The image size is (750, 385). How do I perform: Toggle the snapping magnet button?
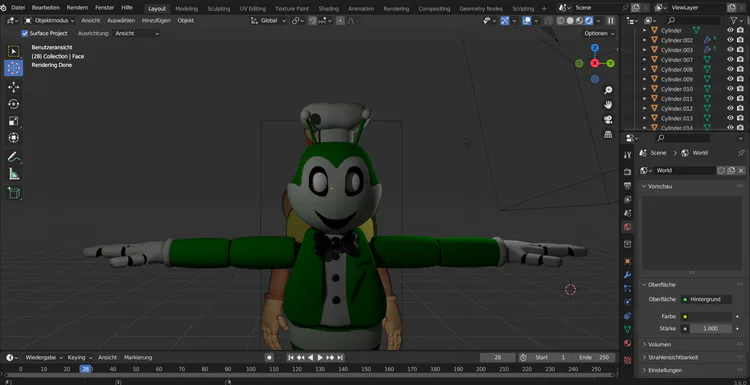click(x=312, y=21)
